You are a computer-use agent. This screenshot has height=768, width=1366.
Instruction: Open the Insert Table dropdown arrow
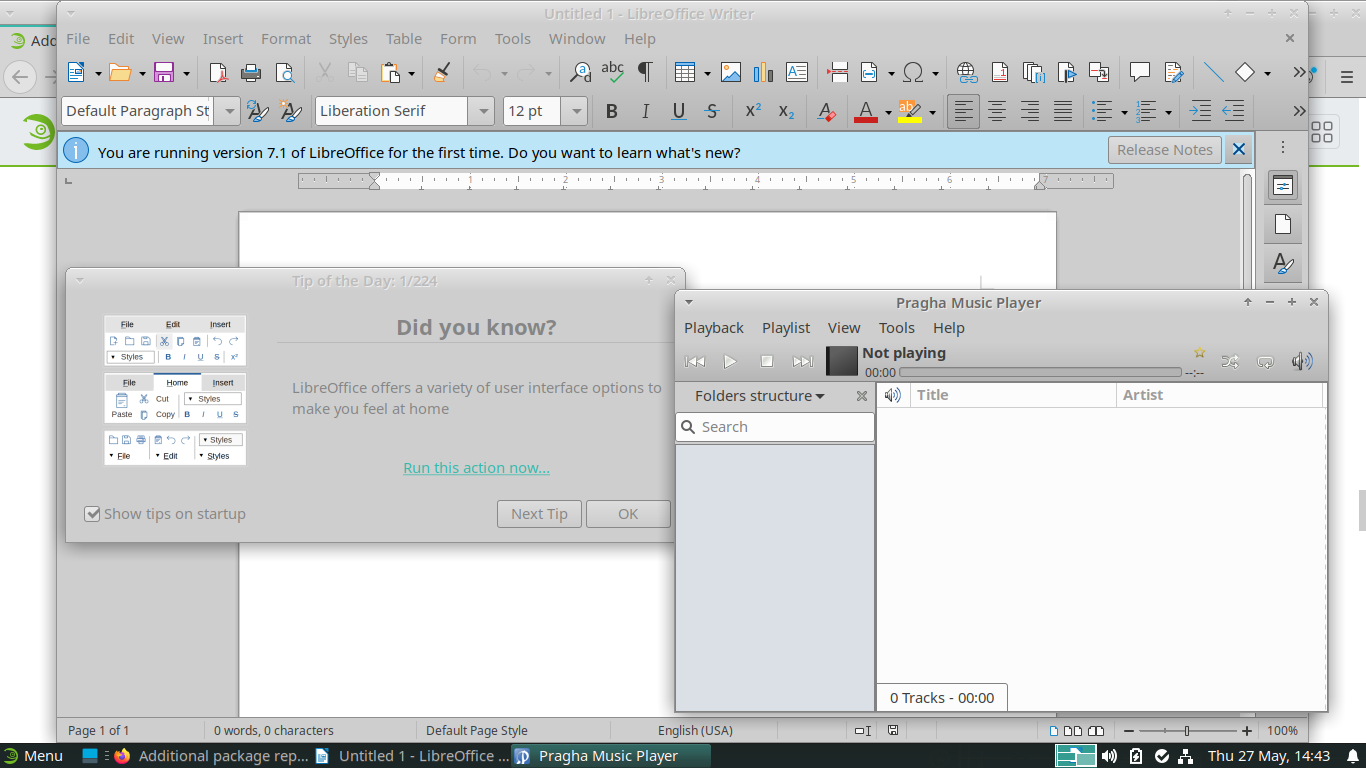click(706, 72)
